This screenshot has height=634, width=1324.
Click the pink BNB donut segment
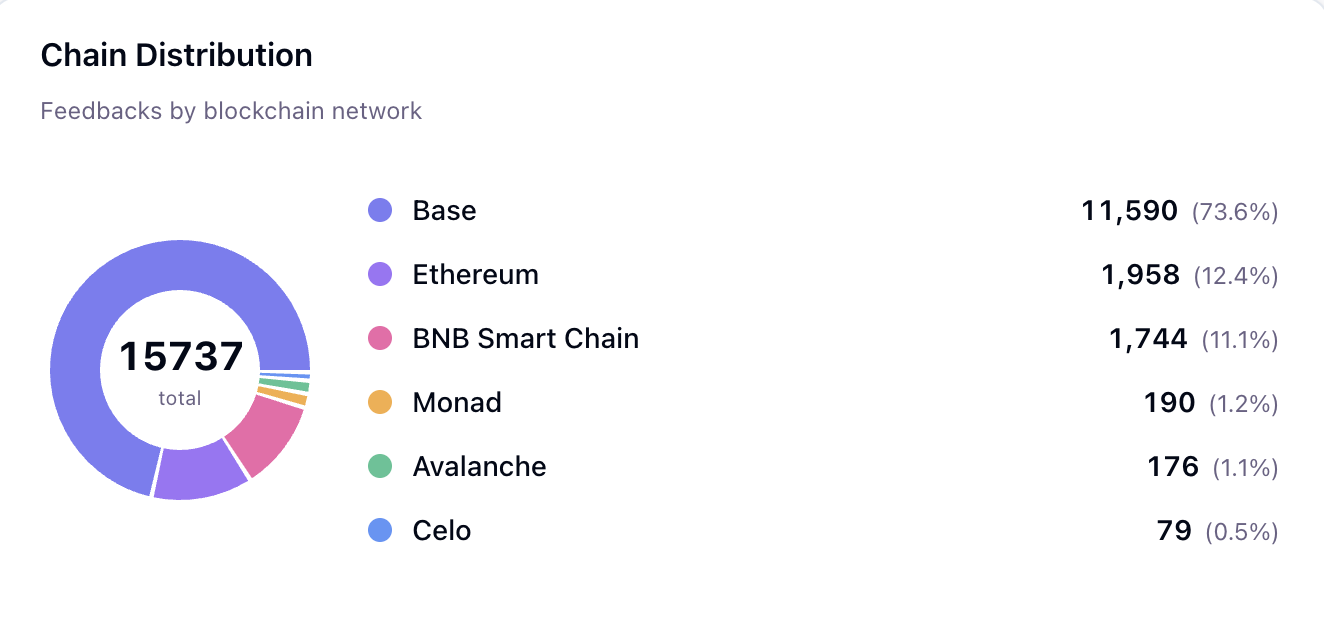pos(263,435)
